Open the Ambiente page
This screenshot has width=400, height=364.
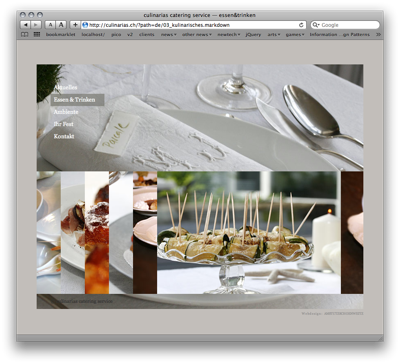coord(66,112)
